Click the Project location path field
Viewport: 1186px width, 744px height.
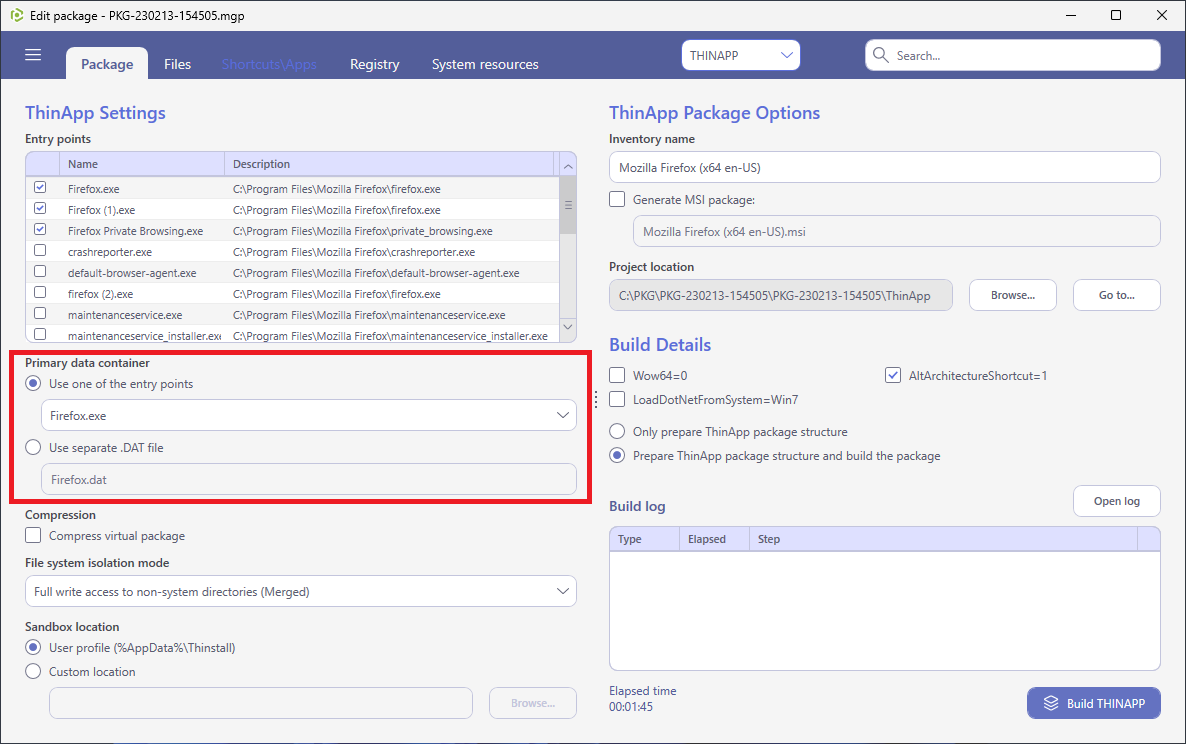click(781, 295)
